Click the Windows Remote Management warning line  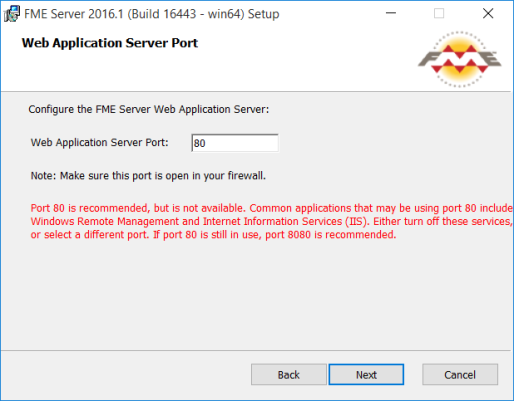(271, 221)
